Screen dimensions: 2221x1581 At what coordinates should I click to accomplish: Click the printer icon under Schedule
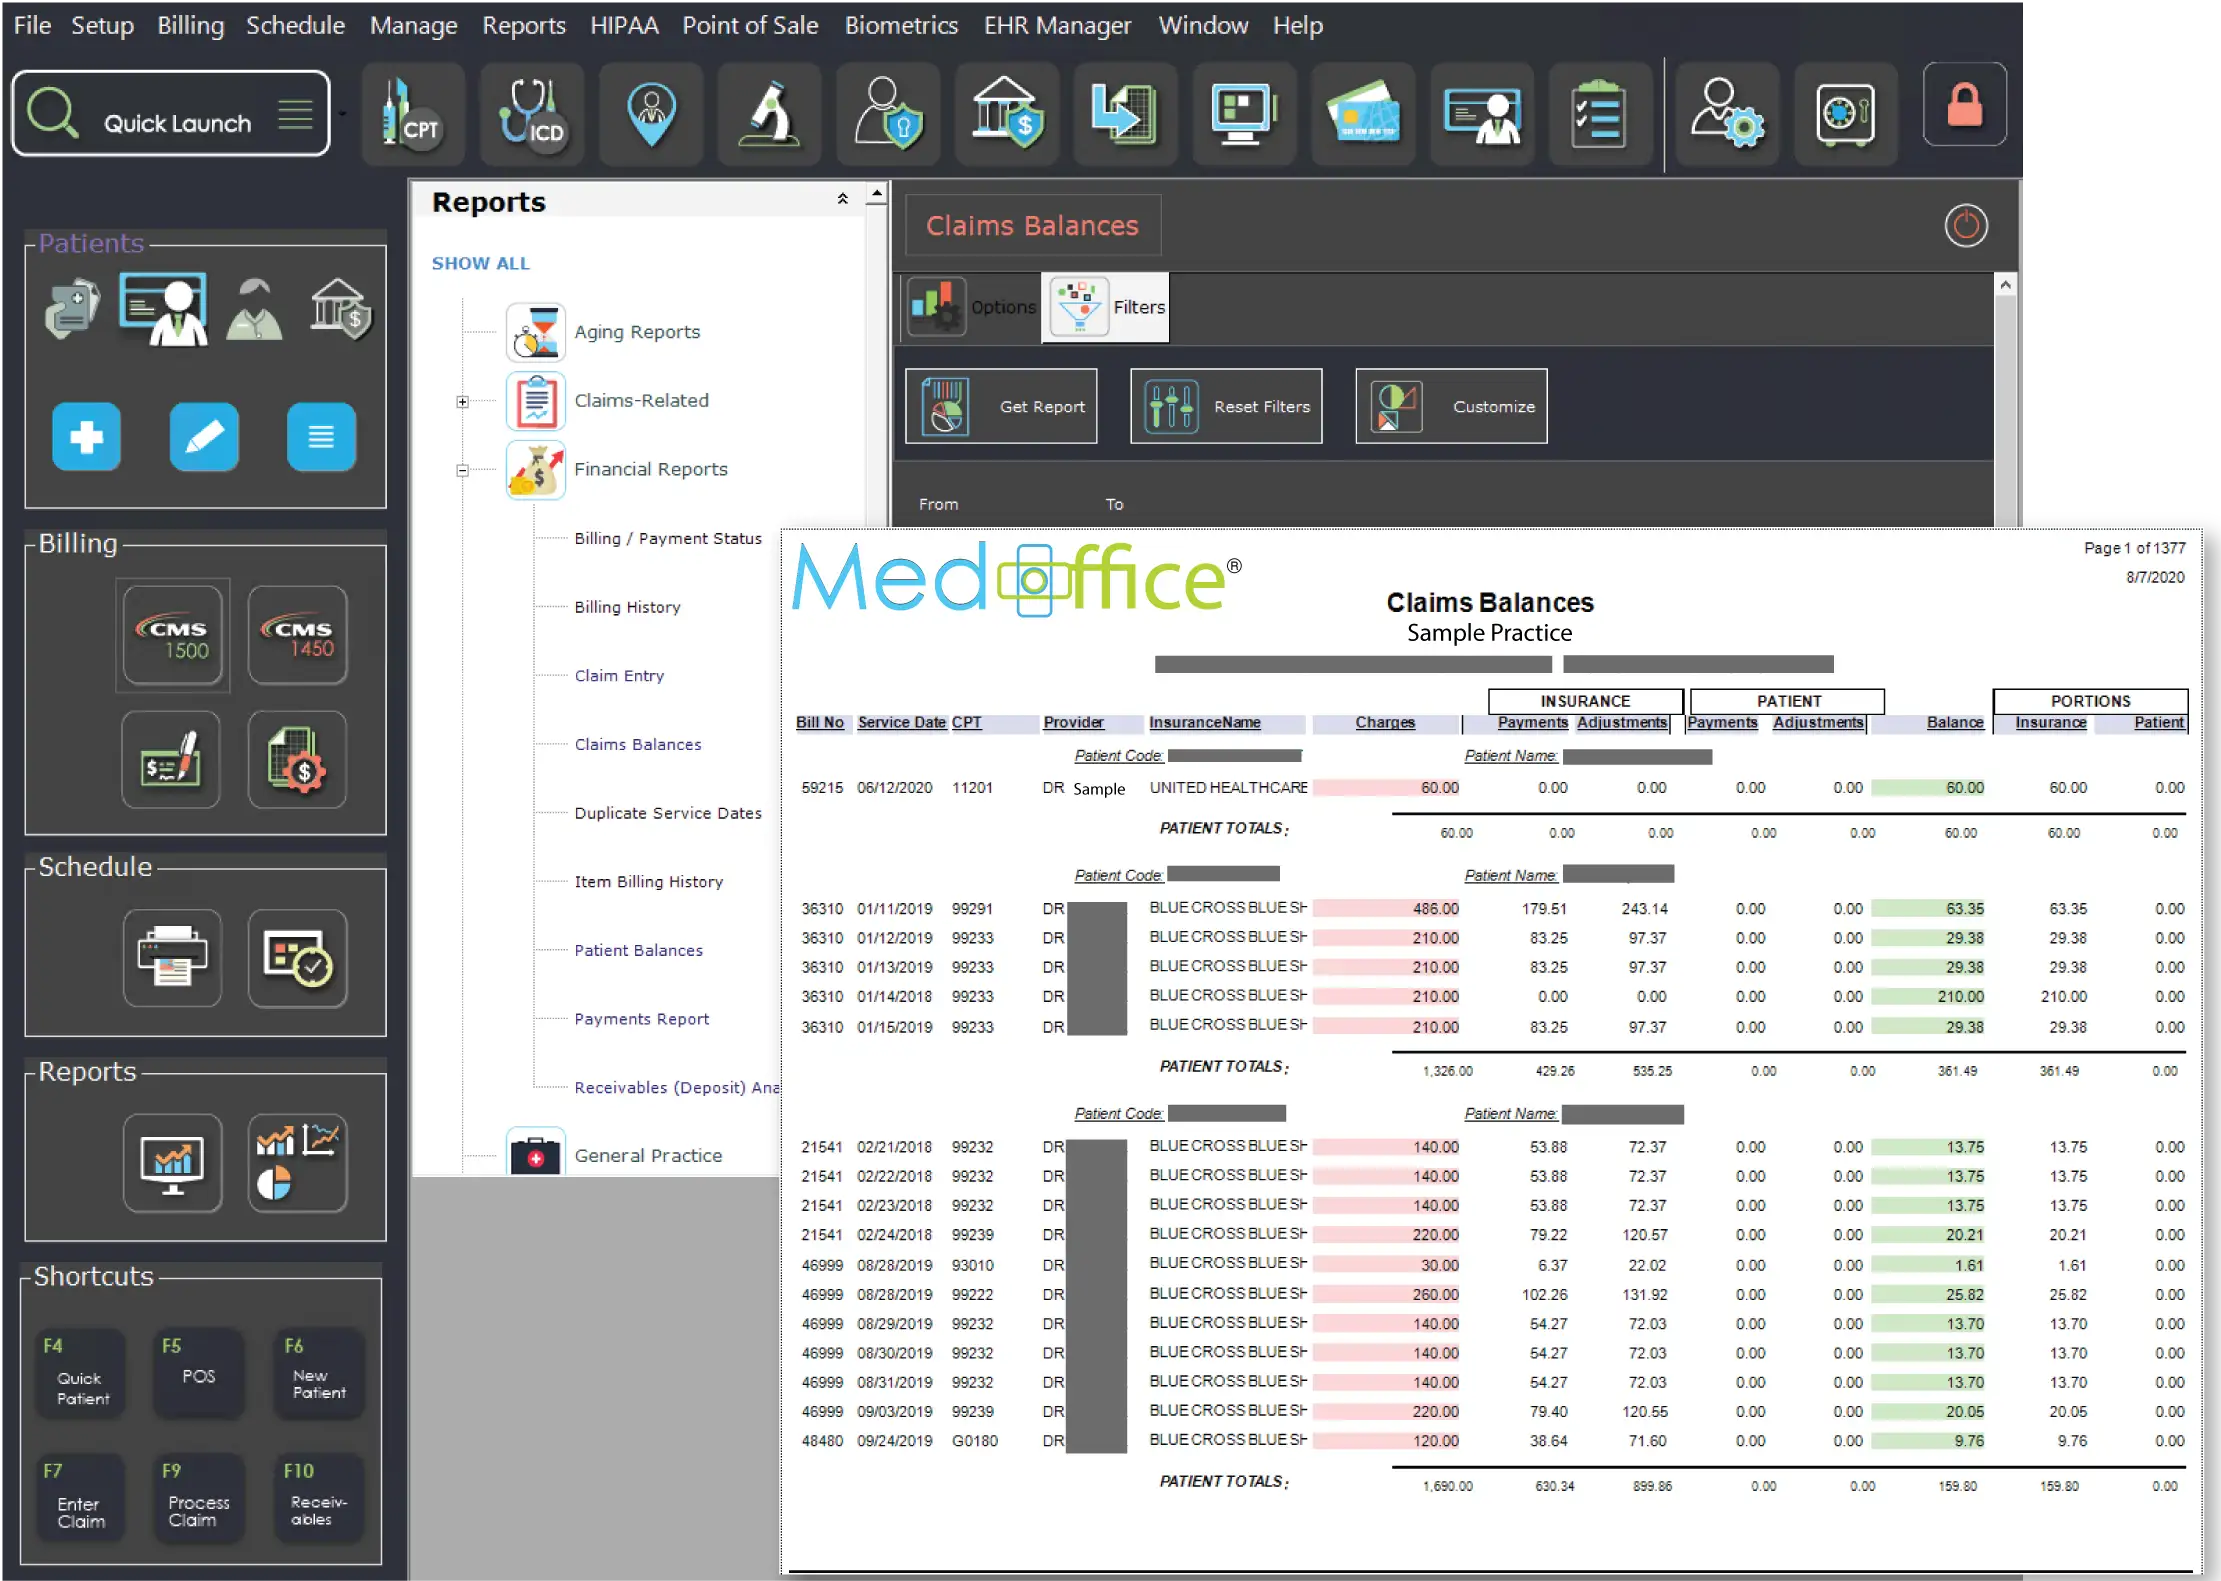click(x=173, y=957)
